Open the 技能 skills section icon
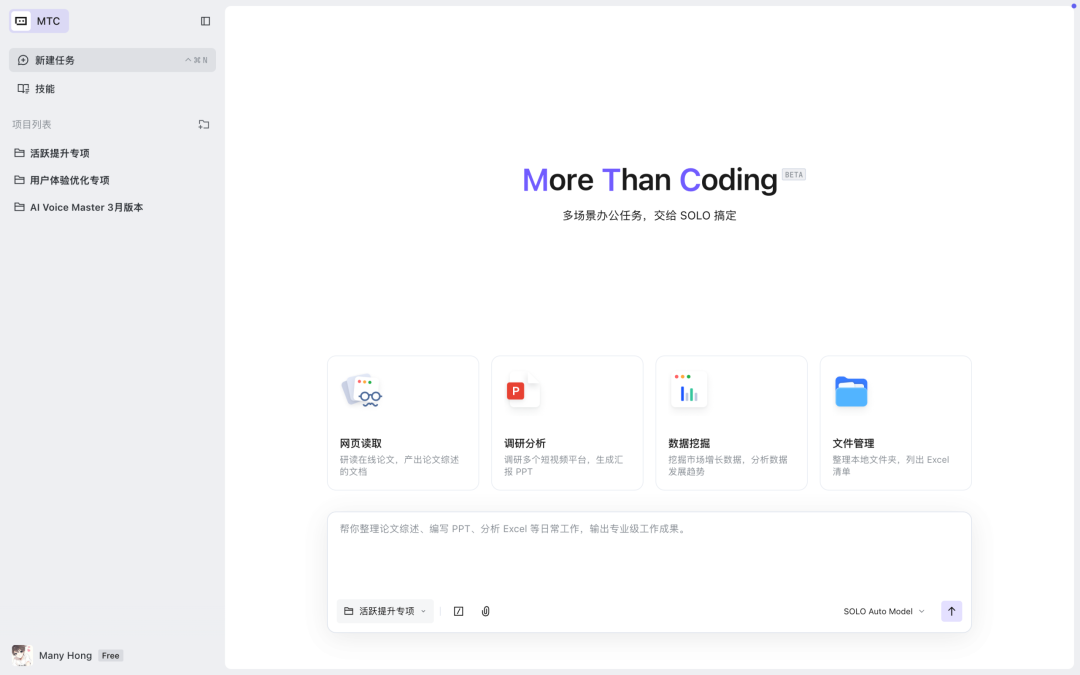The image size is (1080, 675). click(x=22, y=88)
